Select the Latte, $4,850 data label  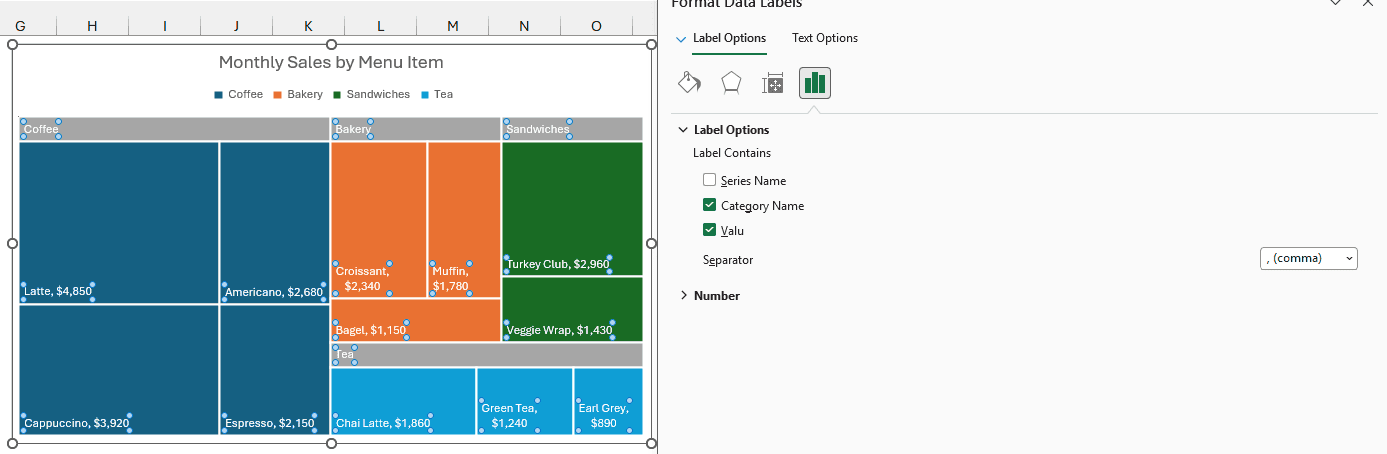[58, 292]
